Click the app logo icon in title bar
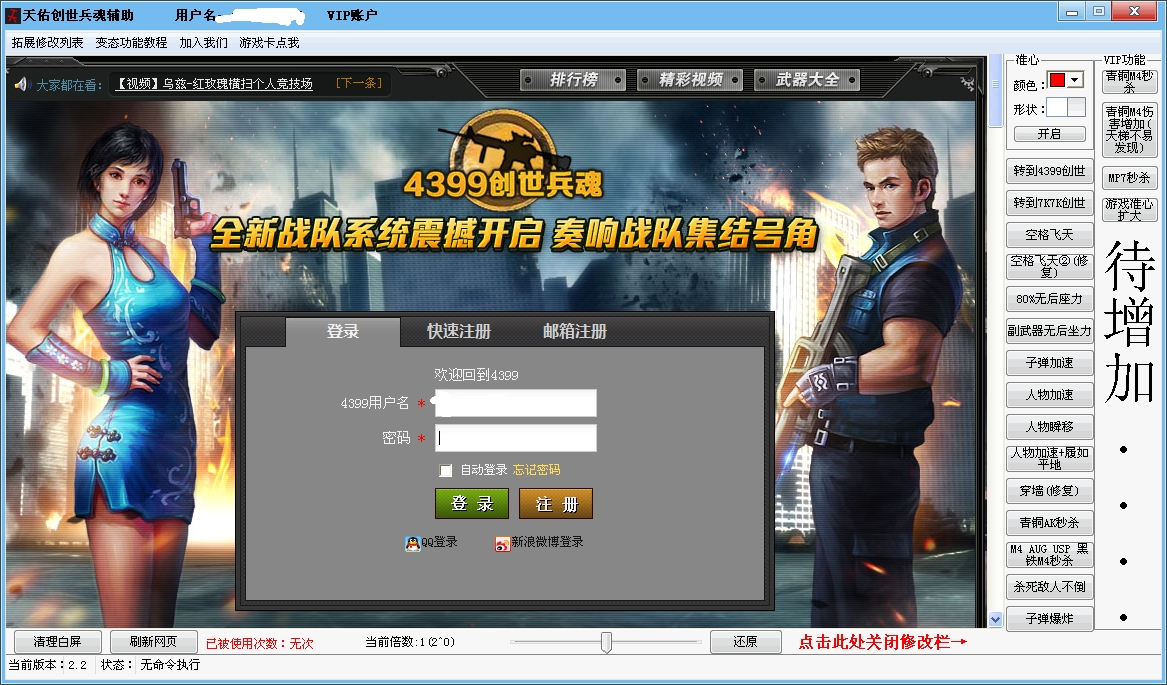This screenshot has height=685, width=1167. (x=13, y=15)
